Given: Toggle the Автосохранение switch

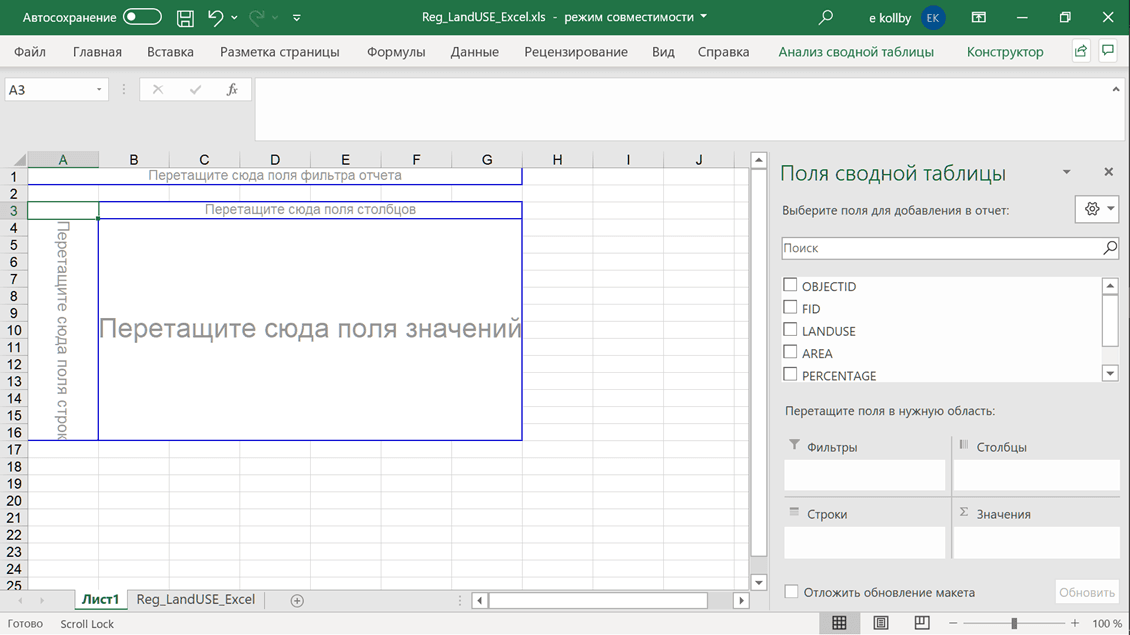Looking at the screenshot, I should pyautogui.click(x=142, y=17).
